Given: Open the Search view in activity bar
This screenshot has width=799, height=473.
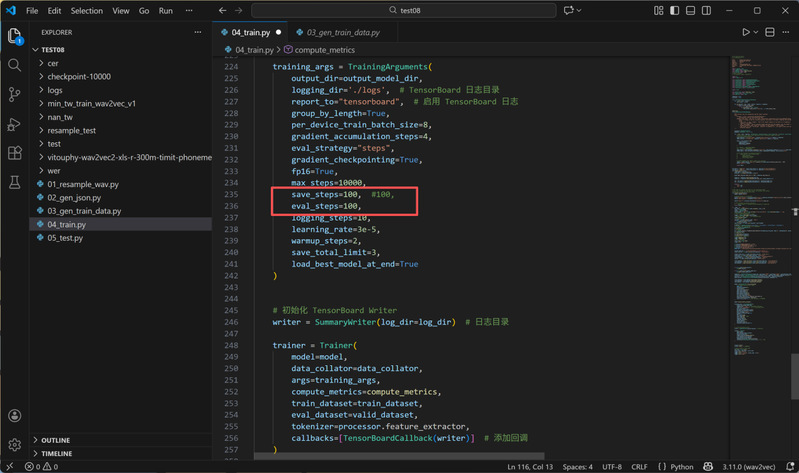Looking at the screenshot, I should coord(14,65).
